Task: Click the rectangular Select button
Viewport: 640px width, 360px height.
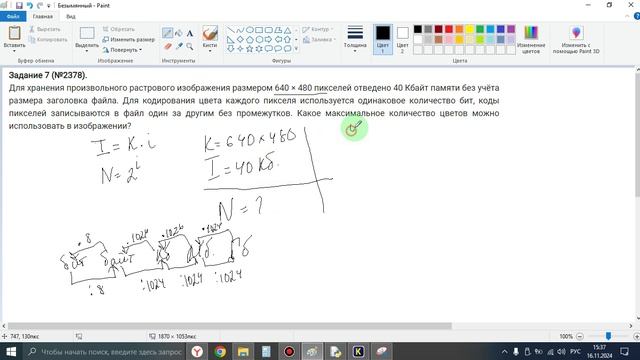Action: click(87, 34)
